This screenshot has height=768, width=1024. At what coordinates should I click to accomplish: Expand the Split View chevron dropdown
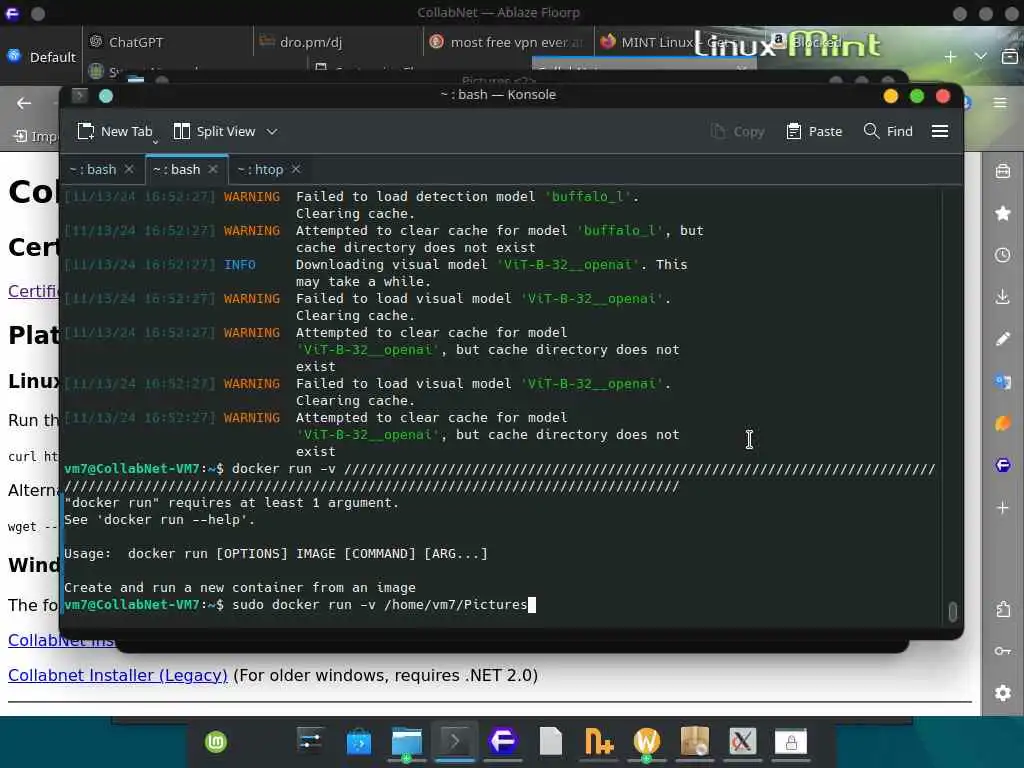(x=272, y=131)
